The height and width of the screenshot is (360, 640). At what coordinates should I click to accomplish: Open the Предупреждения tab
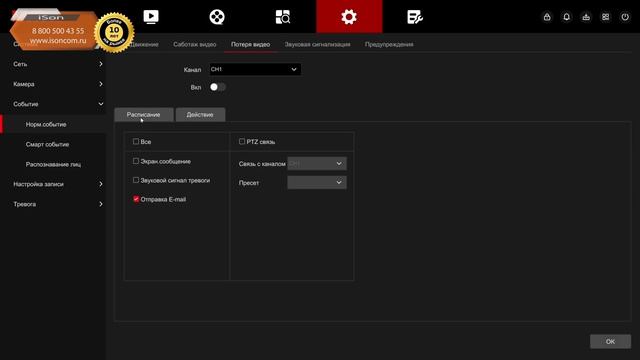(x=389, y=44)
